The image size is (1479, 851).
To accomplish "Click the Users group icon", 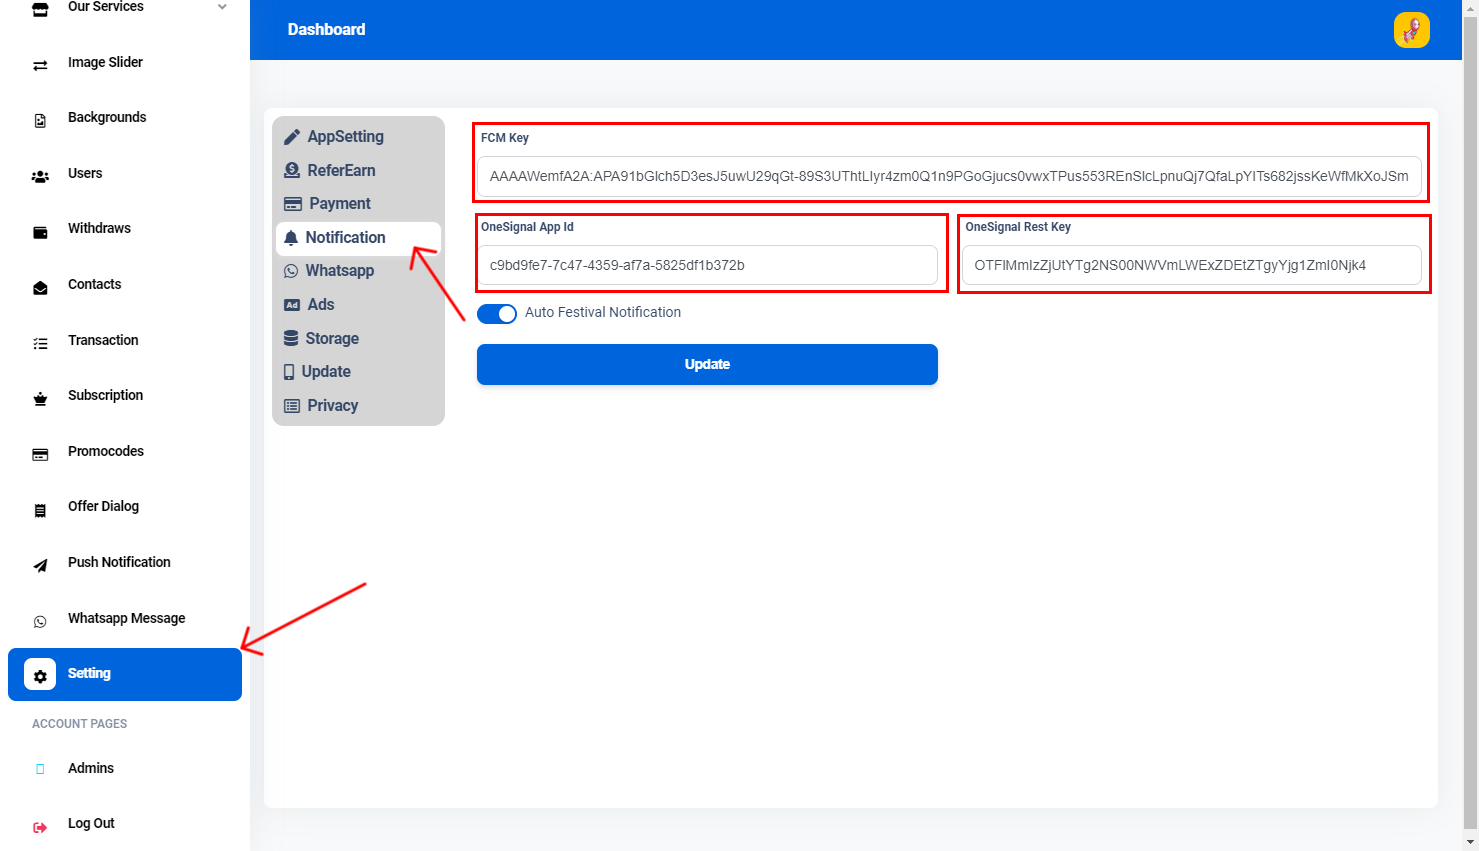I will click(40, 177).
